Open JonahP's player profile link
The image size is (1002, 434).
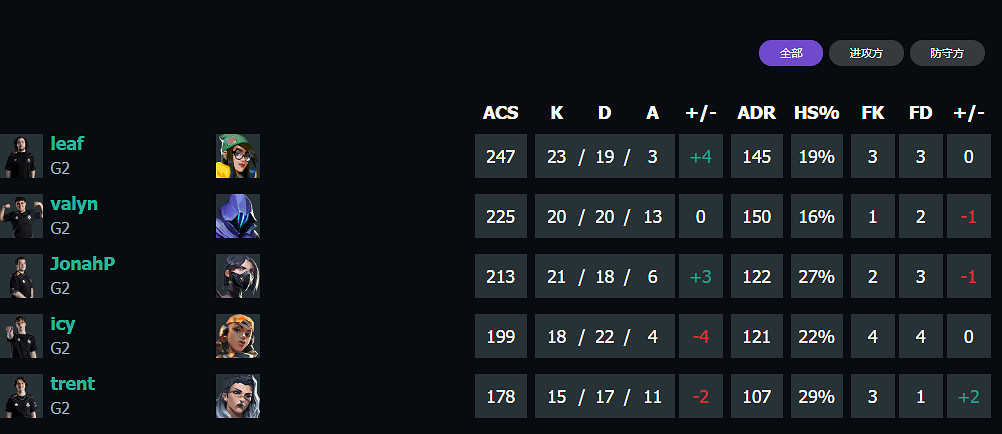point(83,264)
